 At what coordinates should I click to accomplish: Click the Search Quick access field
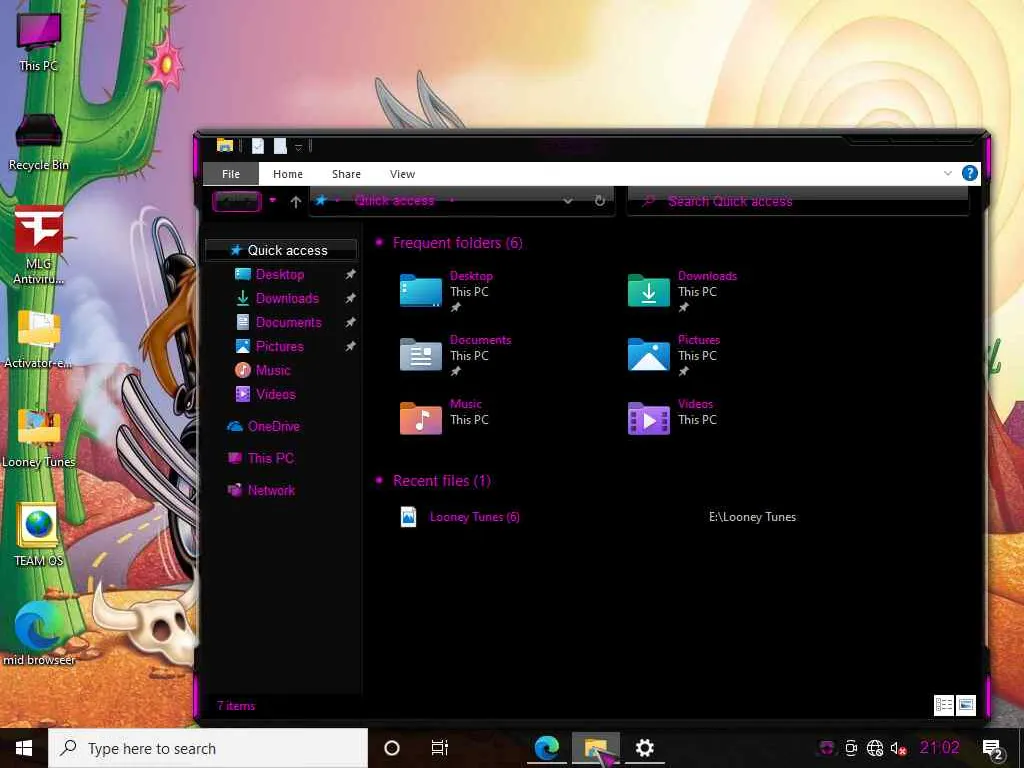click(798, 201)
